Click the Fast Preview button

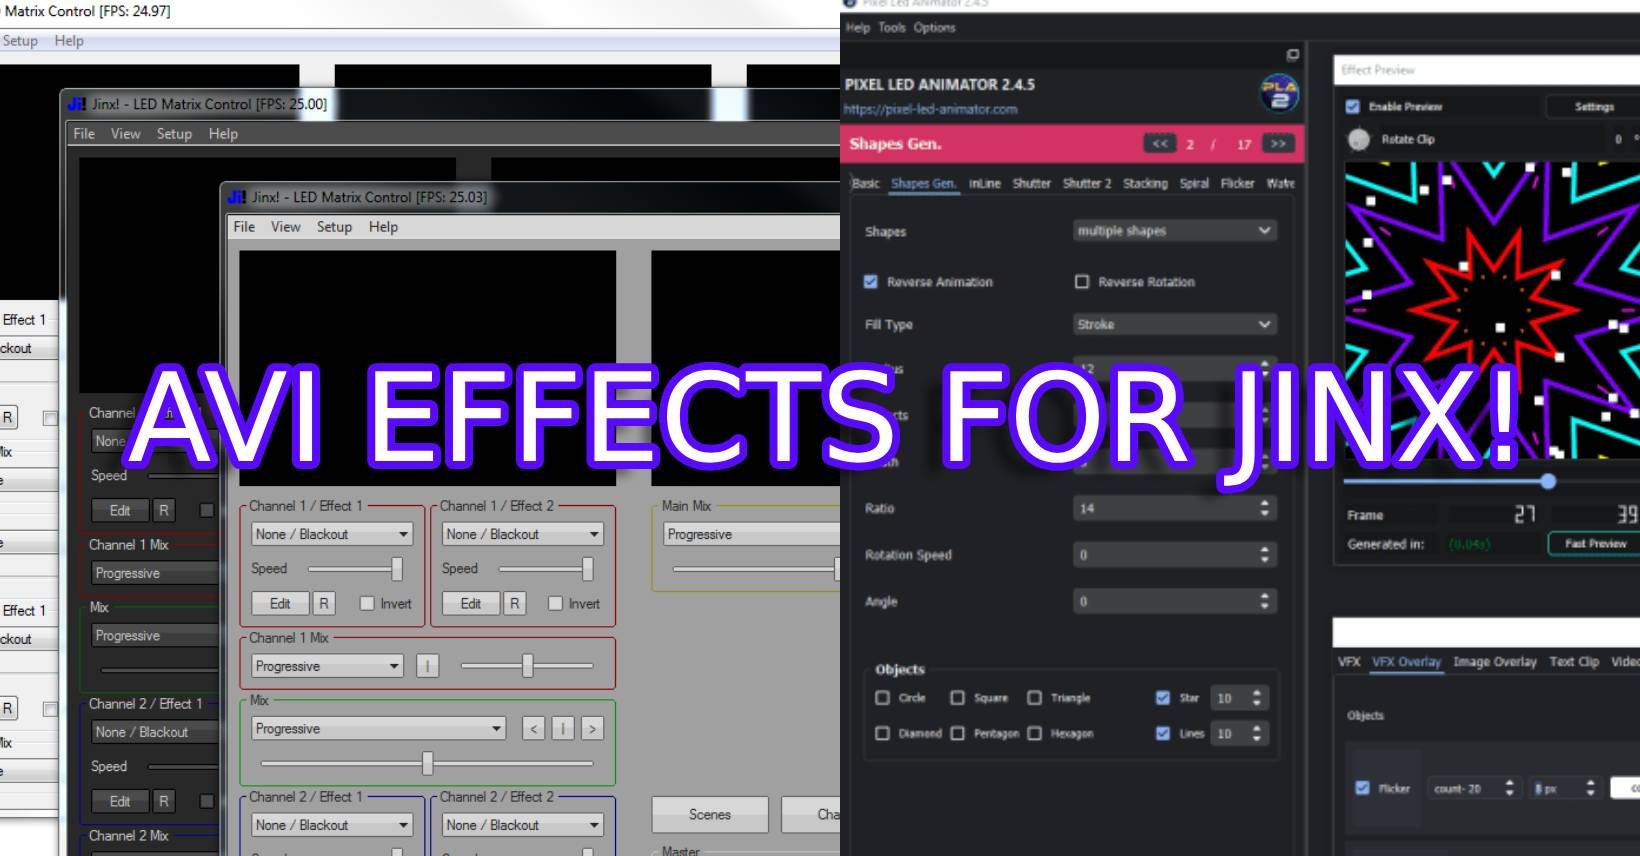(1595, 544)
